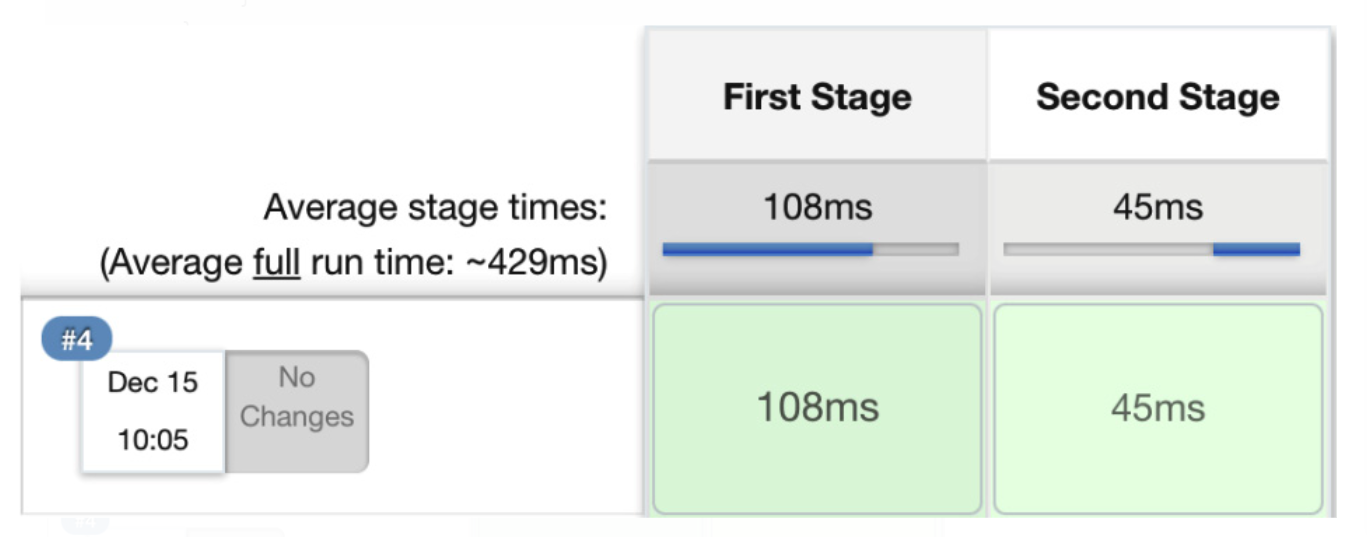The width and height of the screenshot is (1367, 537).
Task: Click the Second Stage average time bar
Action: pyautogui.click(x=1152, y=249)
